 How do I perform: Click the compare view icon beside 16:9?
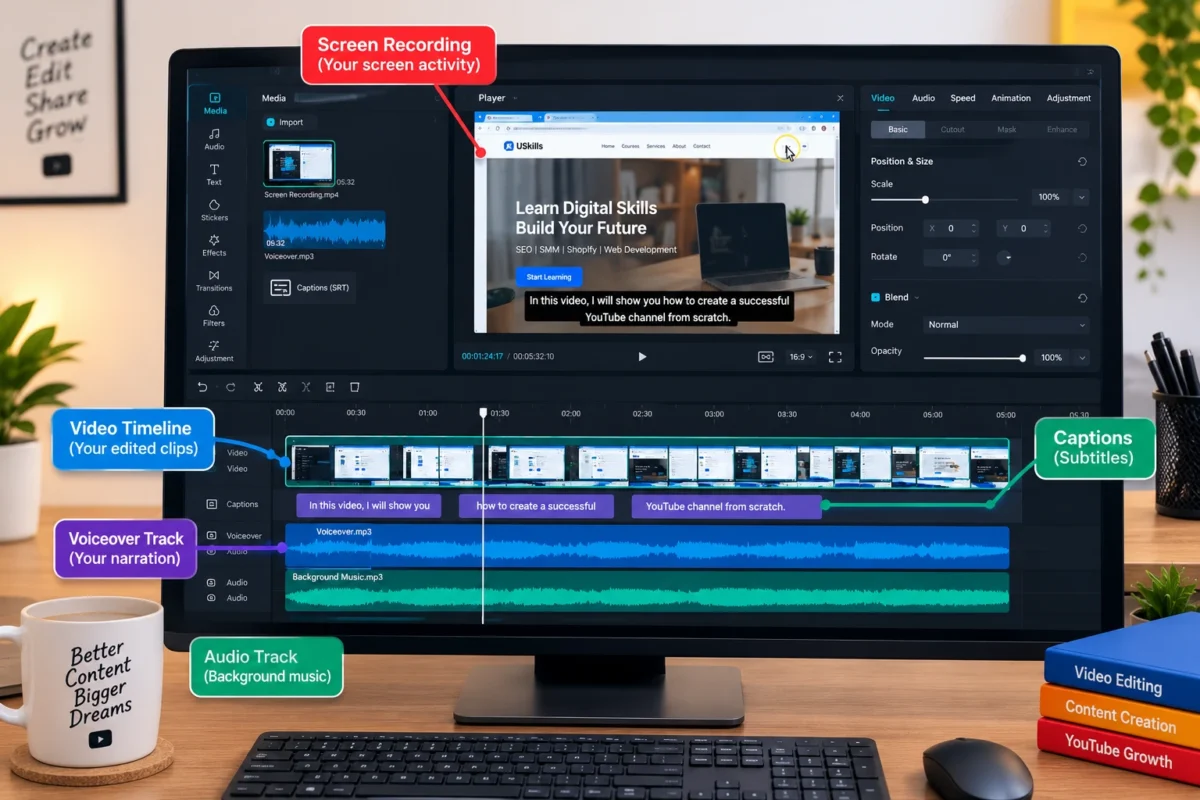coord(766,357)
